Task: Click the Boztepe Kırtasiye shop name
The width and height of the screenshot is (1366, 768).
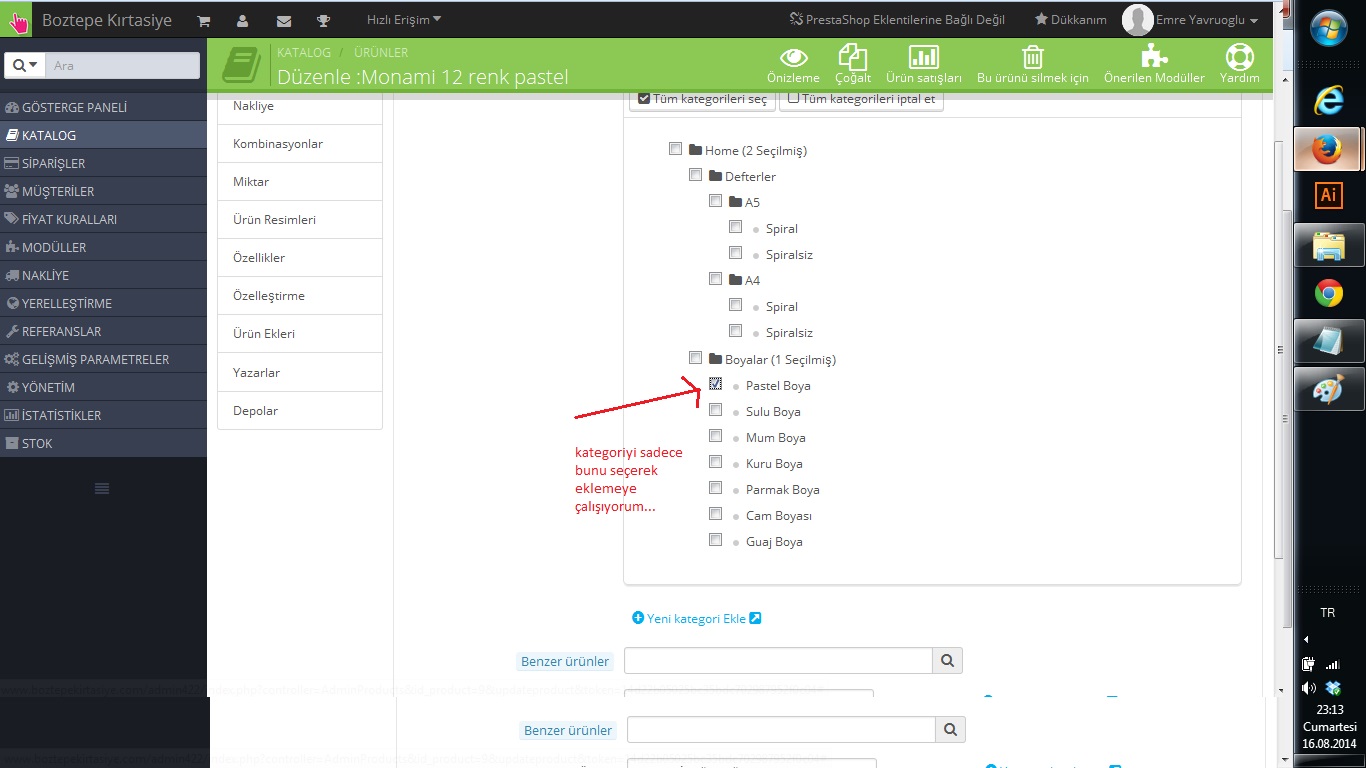Action: point(107,20)
